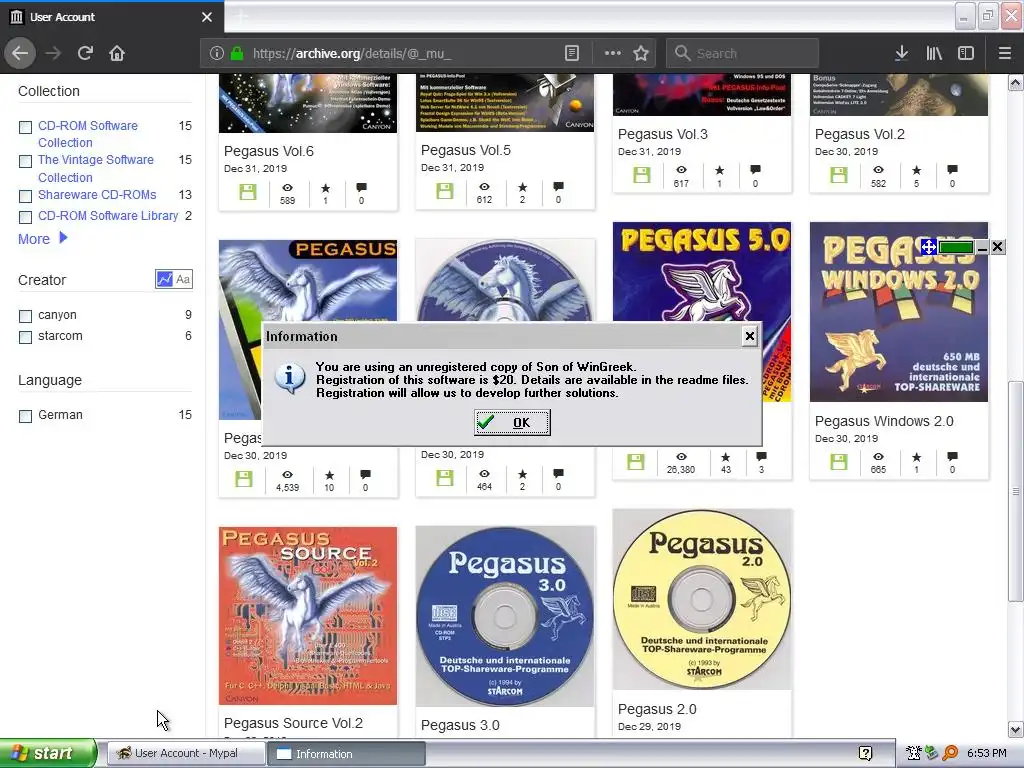Image resolution: width=1024 pixels, height=768 pixels.
Task: Click the vertical scrollbar thumb
Action: pos(1016,491)
